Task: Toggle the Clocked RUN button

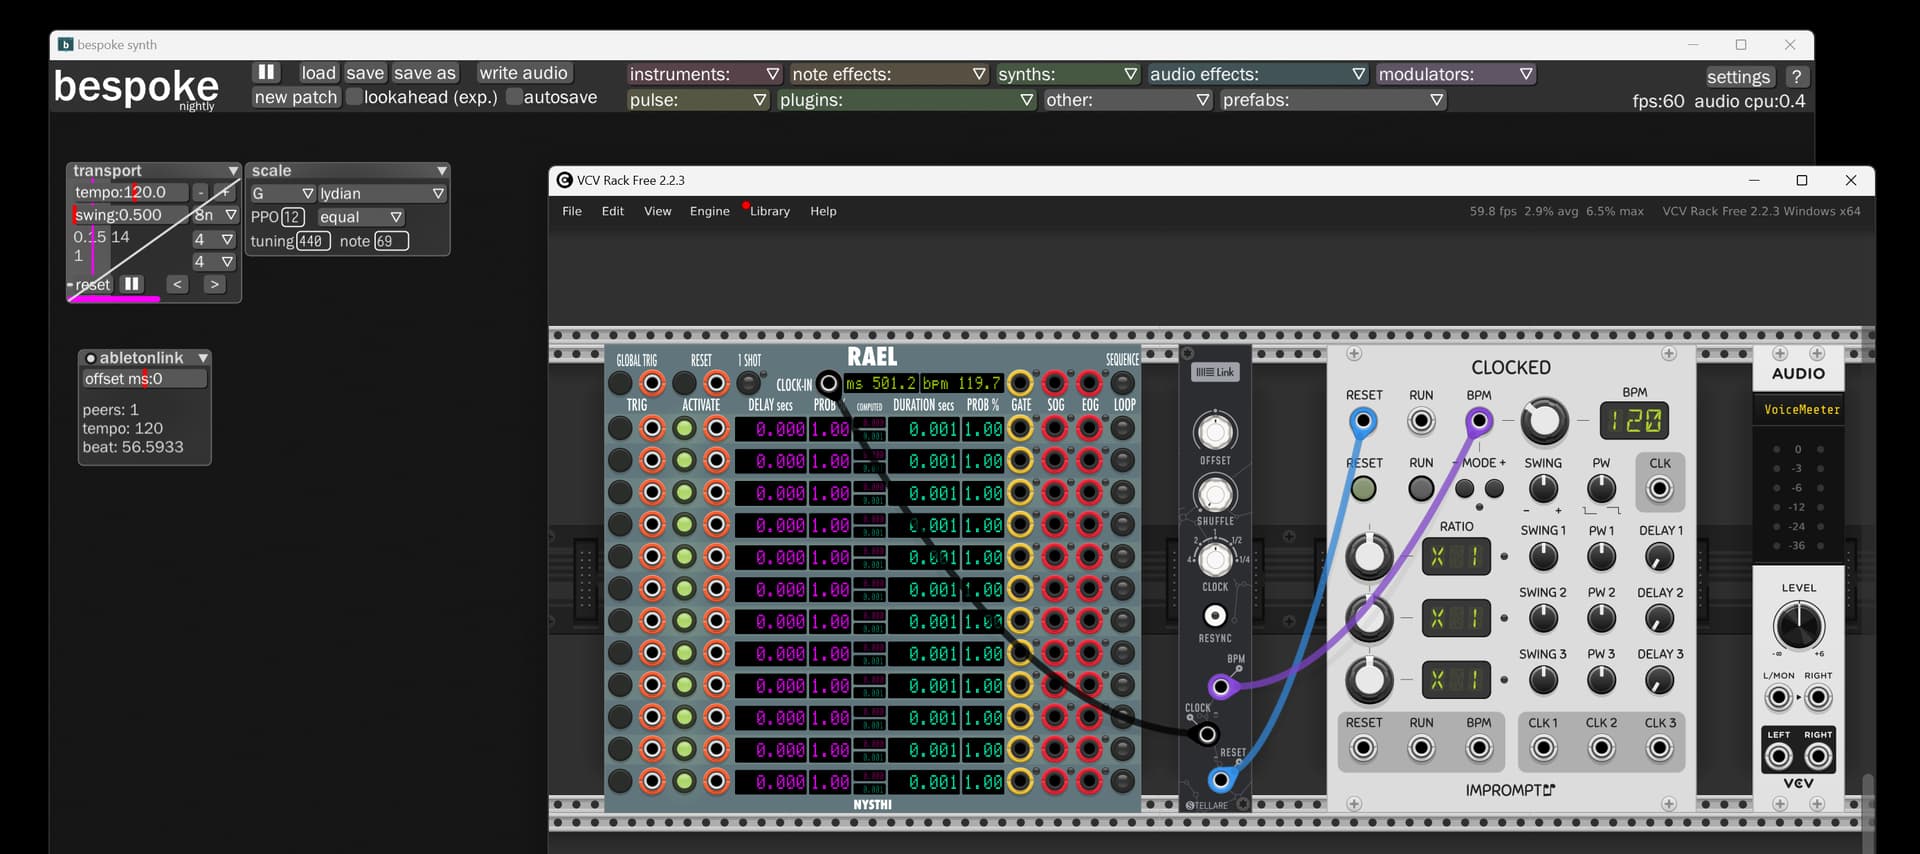Action: pos(1421,489)
